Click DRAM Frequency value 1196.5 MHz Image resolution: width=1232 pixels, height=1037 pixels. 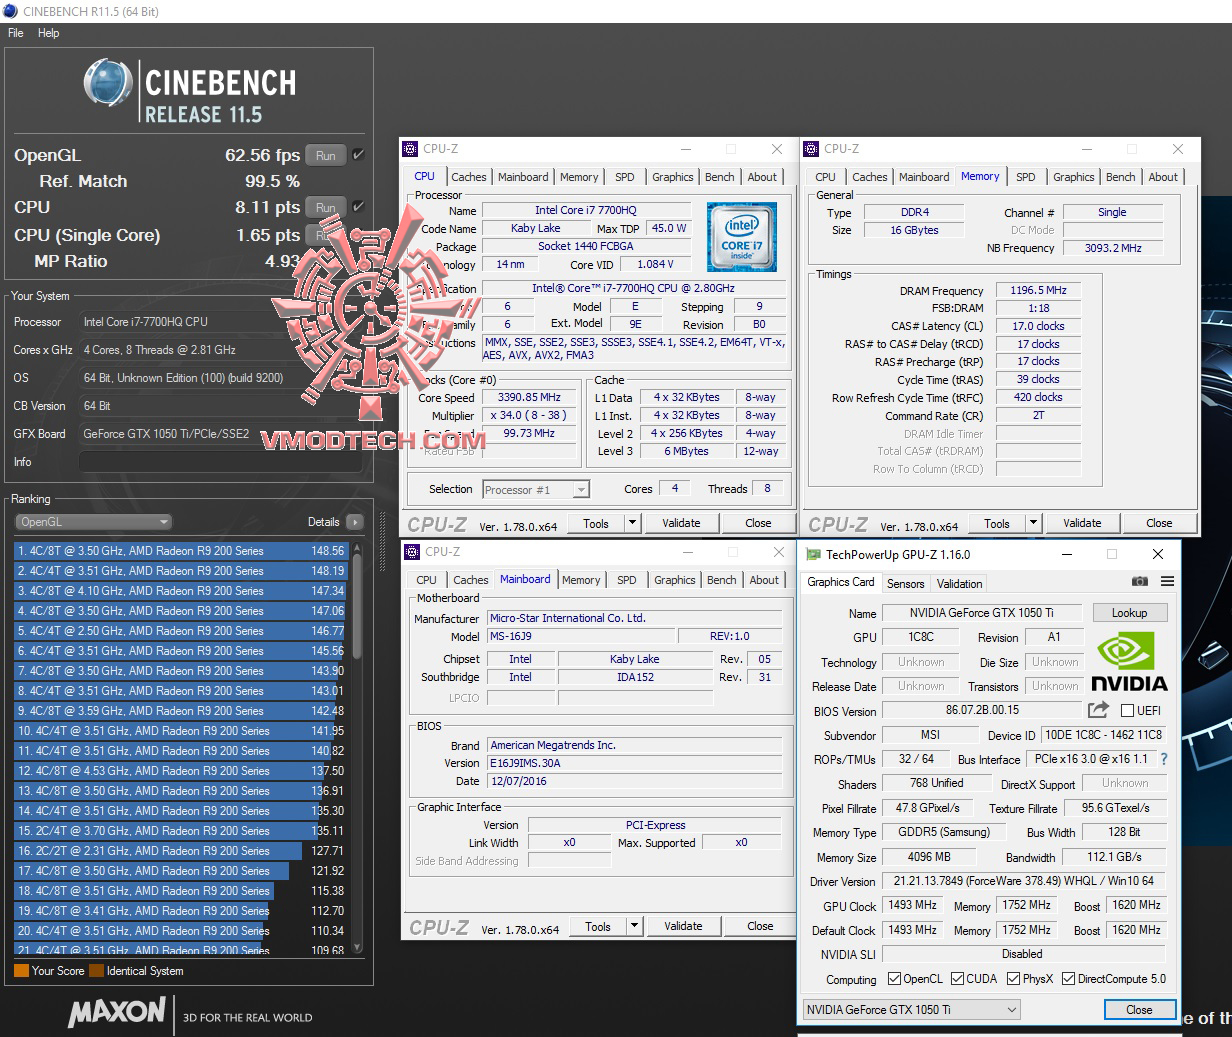[x=1038, y=290]
